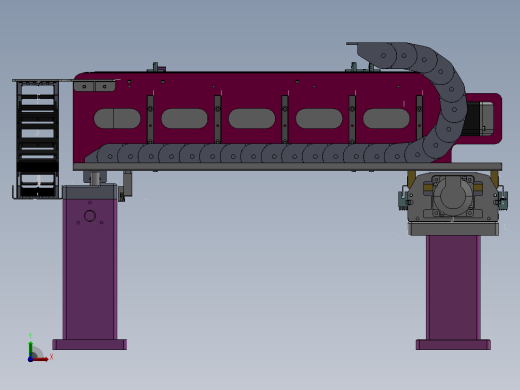Select the rightmost oval slot in the maroon panel
Screen dimensions: 520x390
point(386,118)
